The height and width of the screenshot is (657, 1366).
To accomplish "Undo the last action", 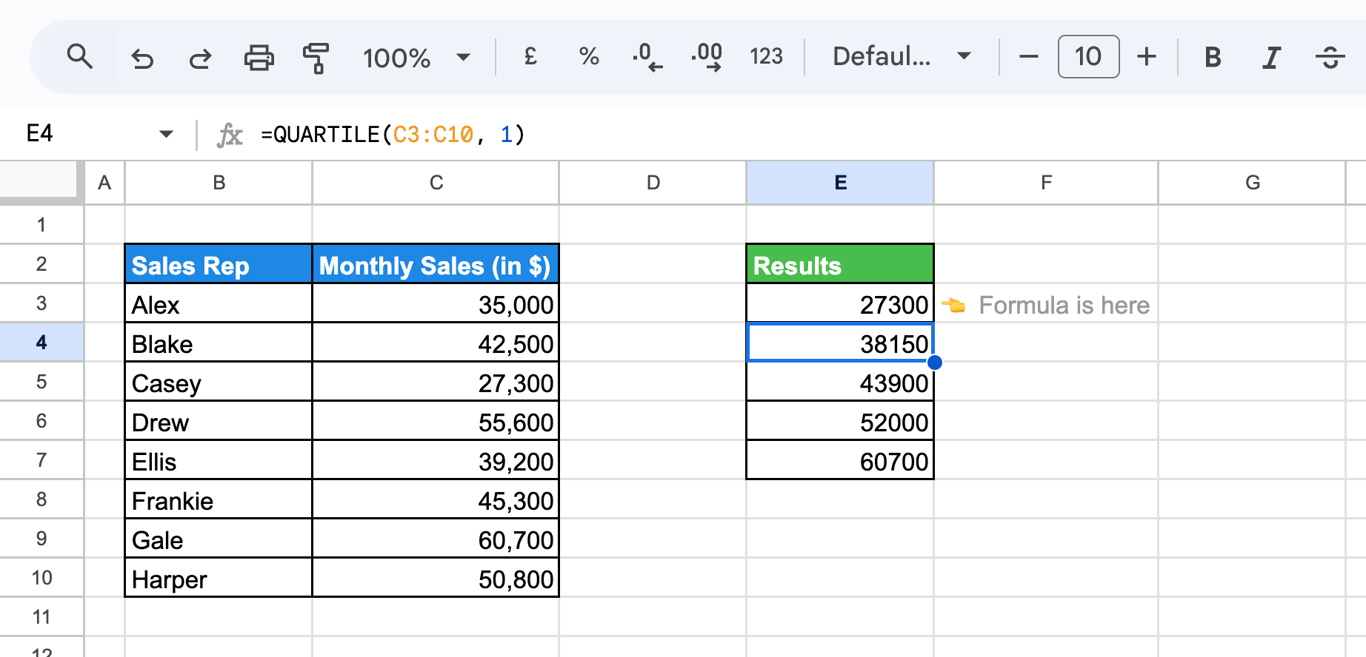I will coord(142,58).
